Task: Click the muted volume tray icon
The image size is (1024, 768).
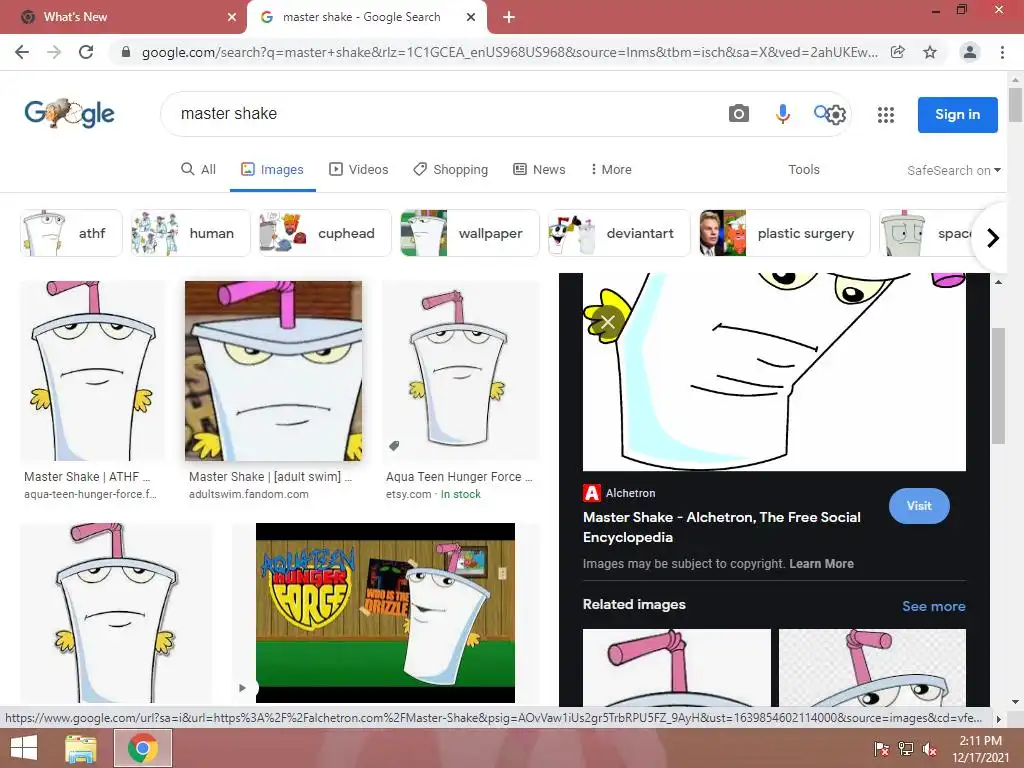Action: tap(929, 749)
